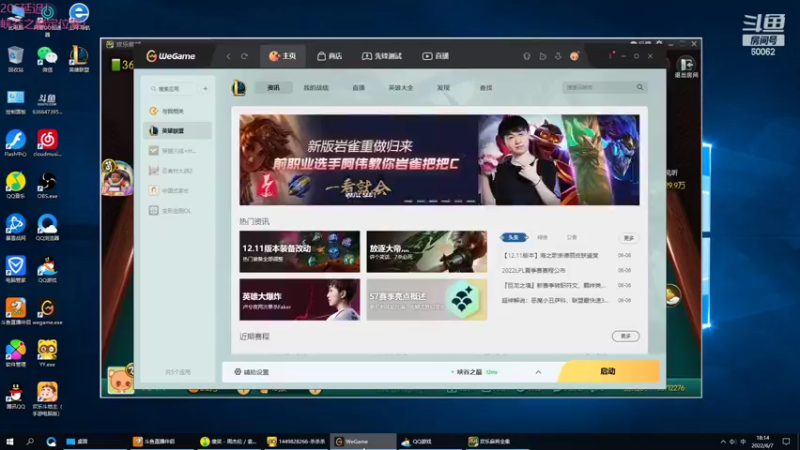Screen dimensions: 800x450
Task: Open the 2022LPL夏季赛赛程公布 news link
Action: (533, 270)
